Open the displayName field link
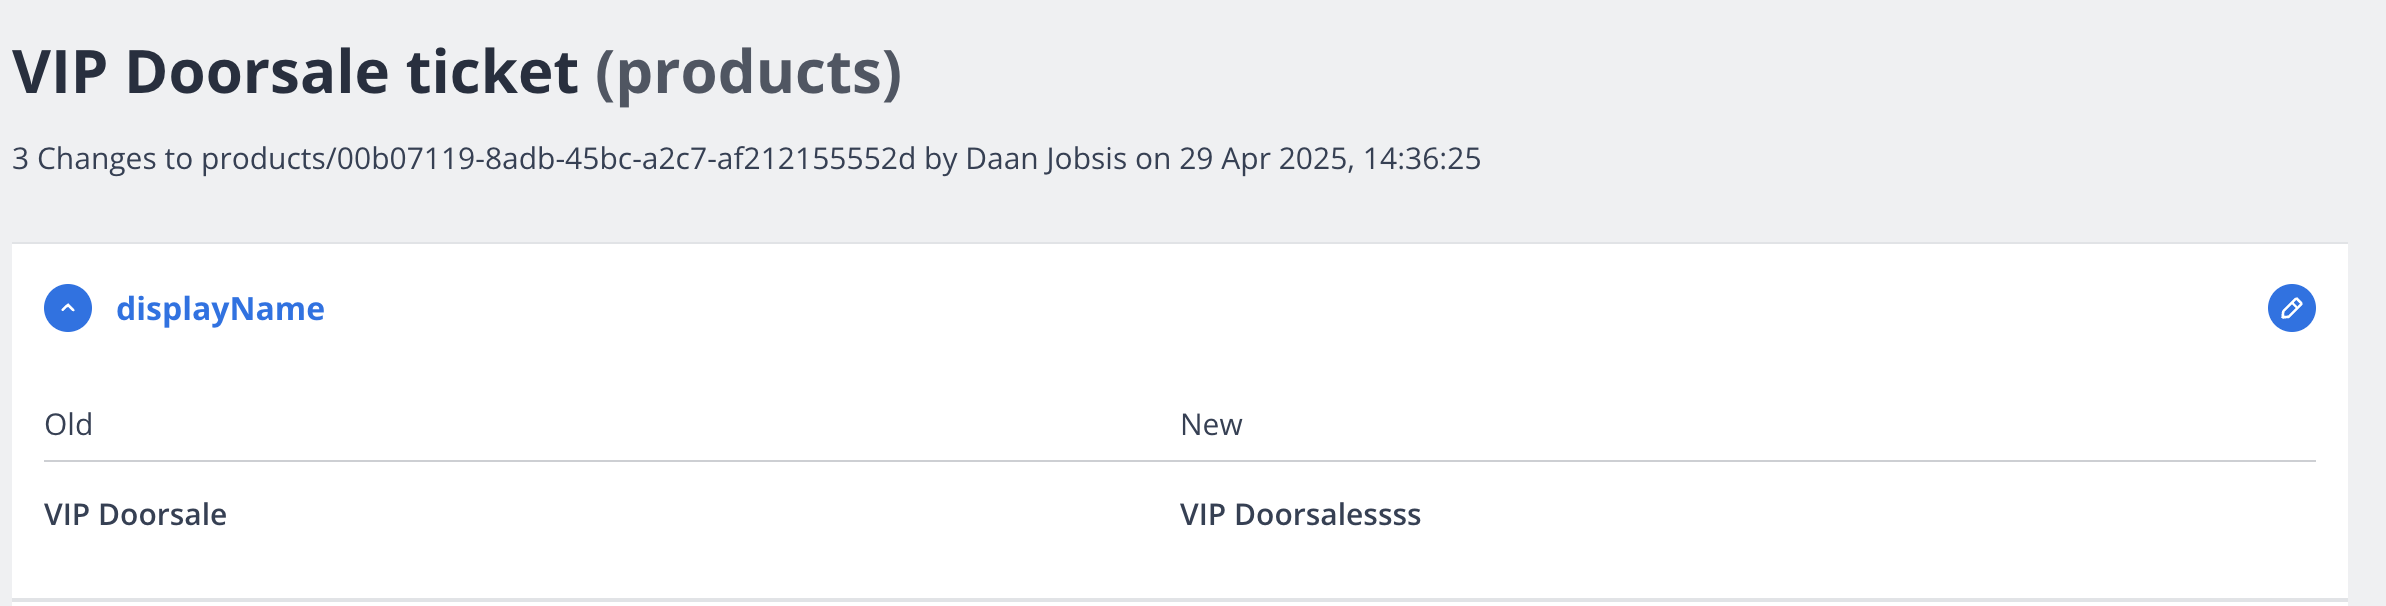 [220, 309]
